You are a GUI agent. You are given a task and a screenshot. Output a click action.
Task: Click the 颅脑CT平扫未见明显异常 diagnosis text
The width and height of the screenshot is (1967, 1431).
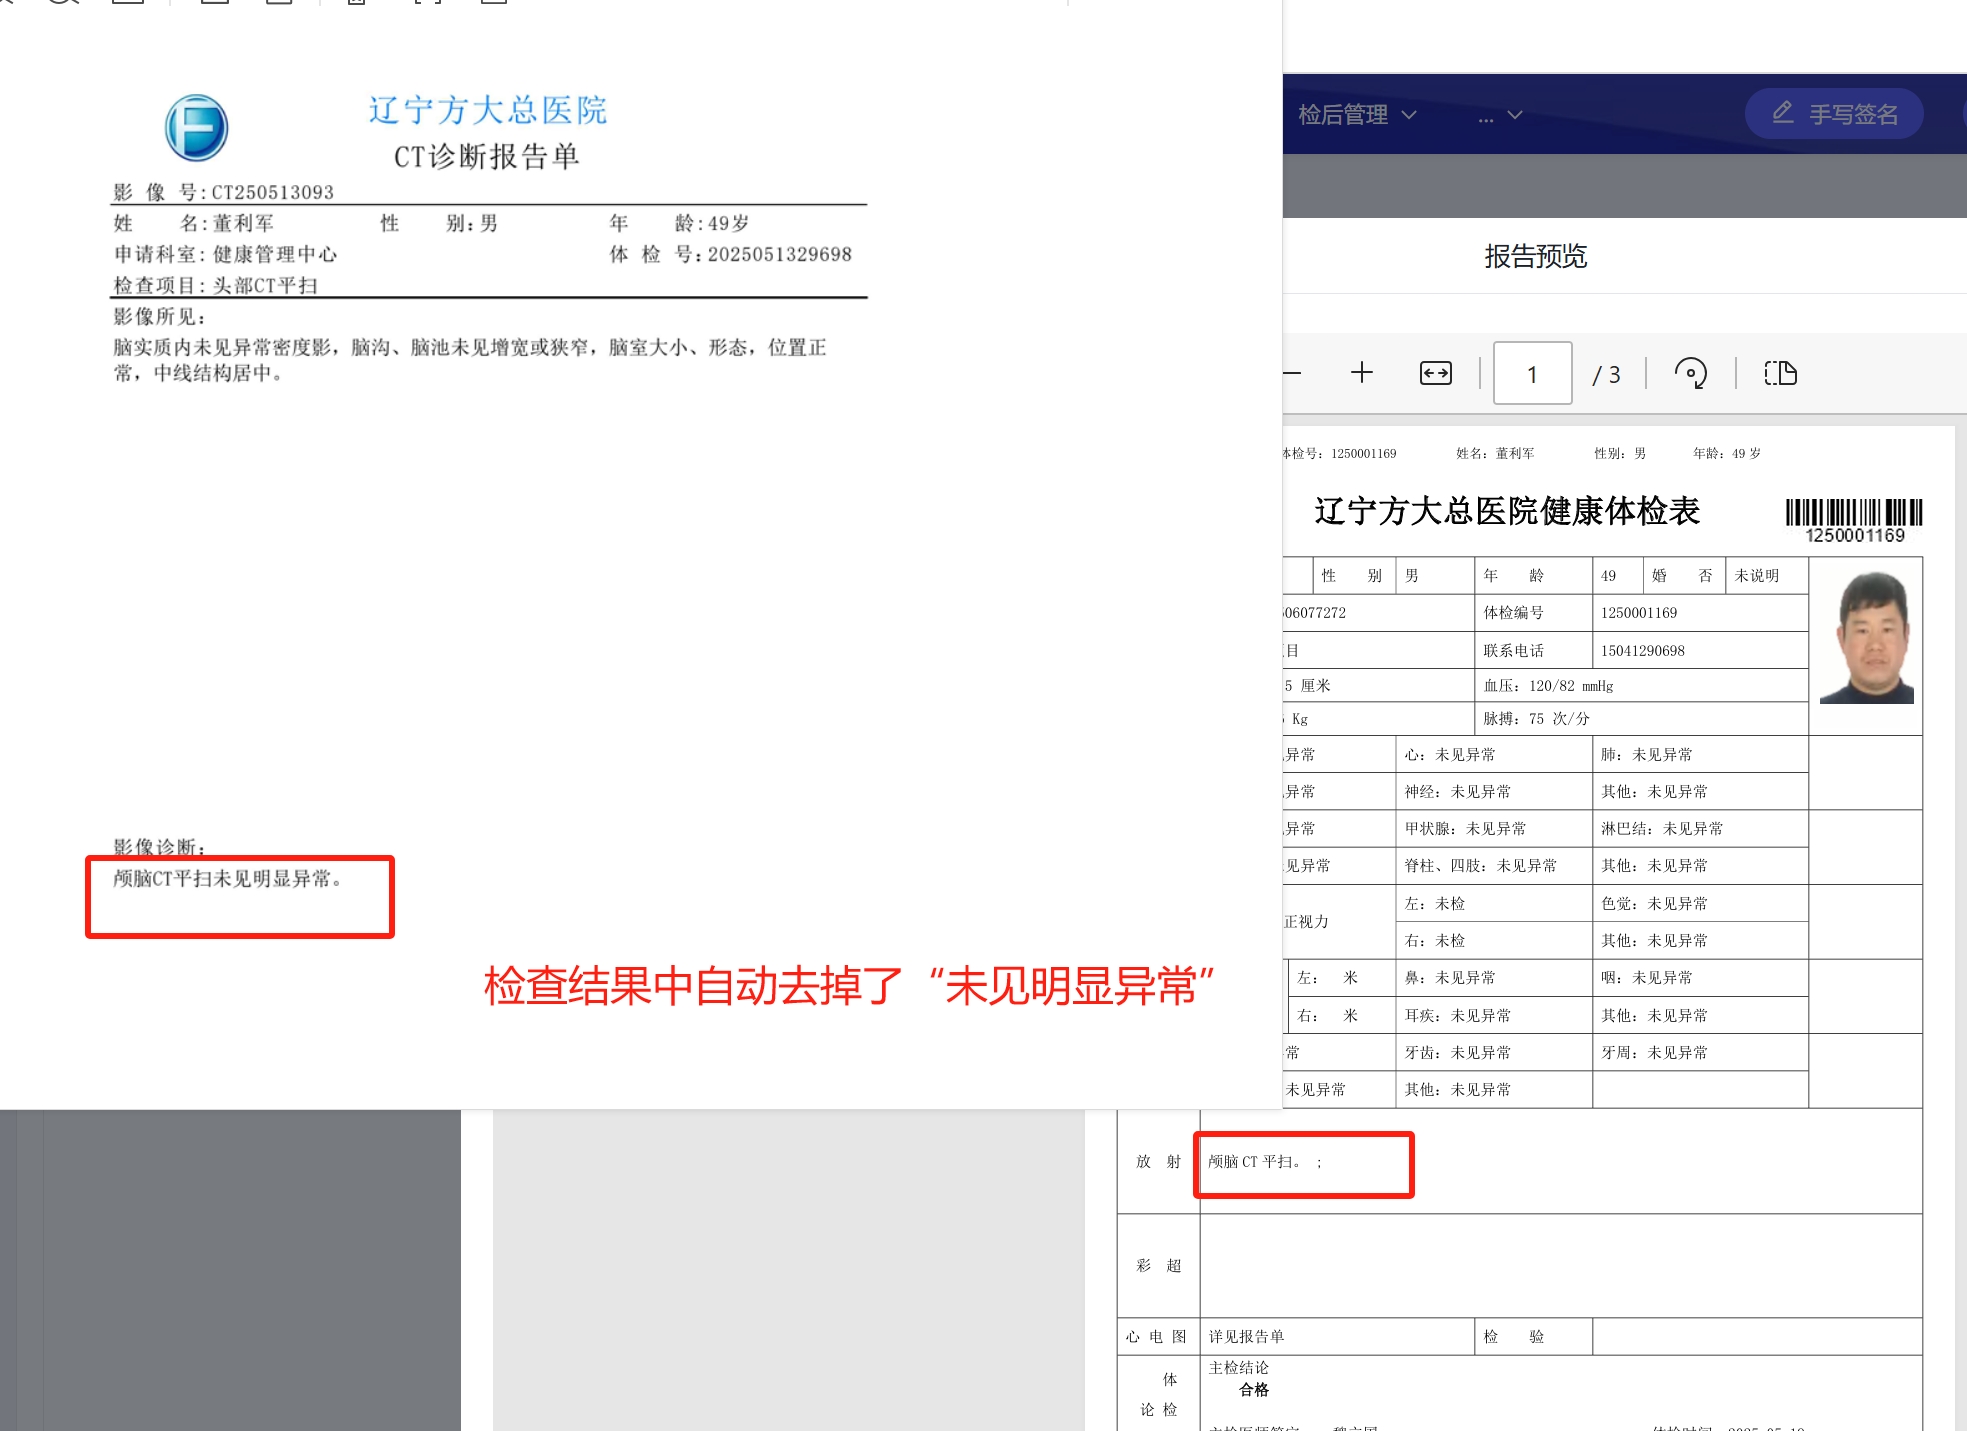[228, 878]
